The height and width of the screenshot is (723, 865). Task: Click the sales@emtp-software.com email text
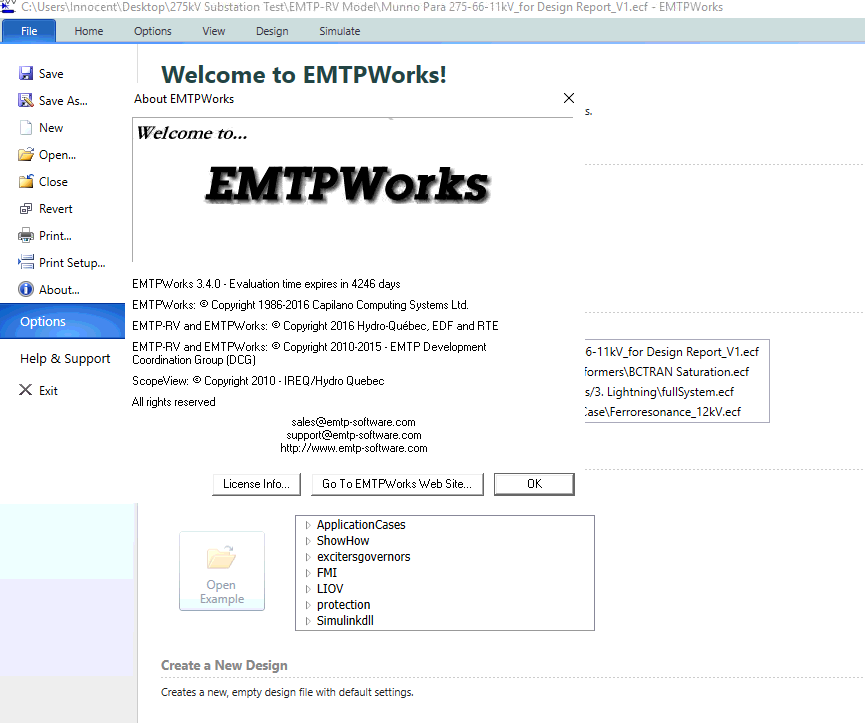pyautogui.click(x=354, y=422)
